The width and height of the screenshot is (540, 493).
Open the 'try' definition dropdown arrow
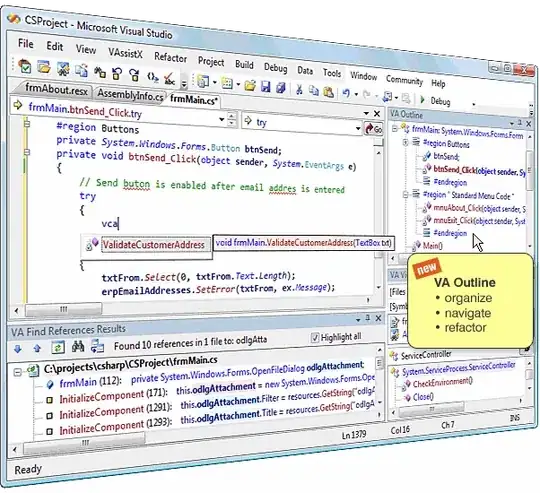358,129
